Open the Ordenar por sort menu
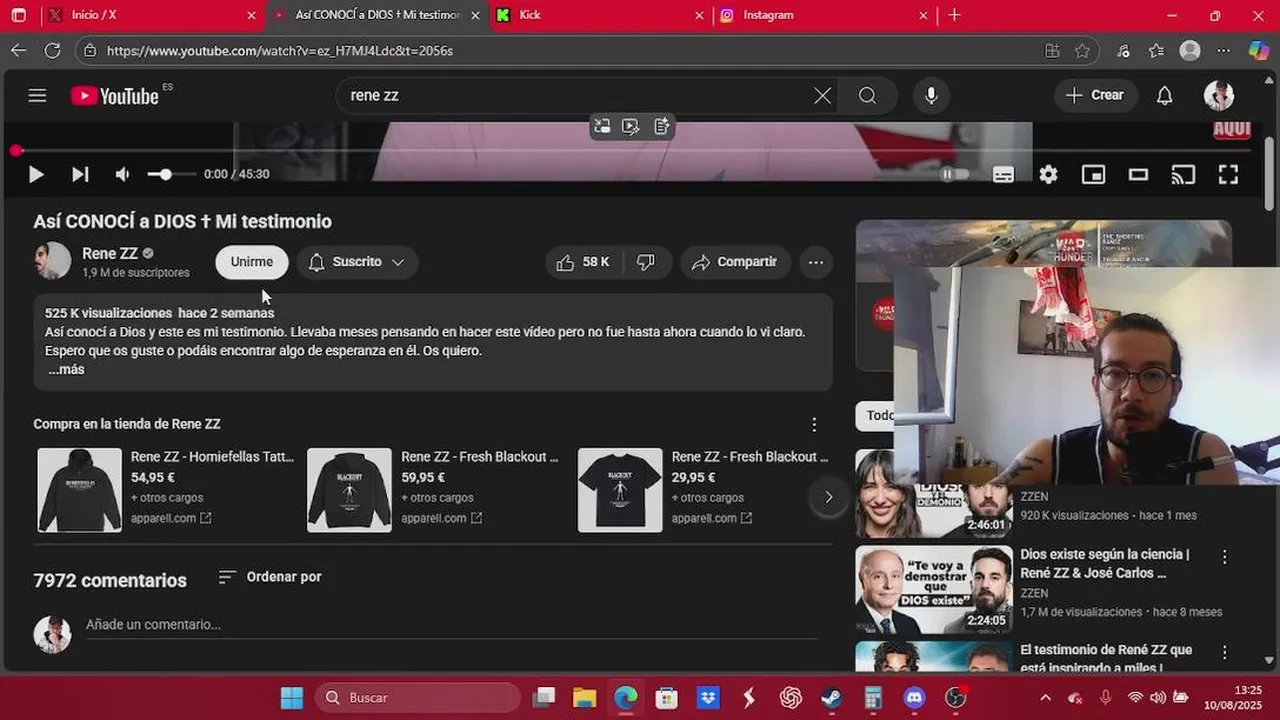Image resolution: width=1280 pixels, height=720 pixels. click(x=270, y=577)
